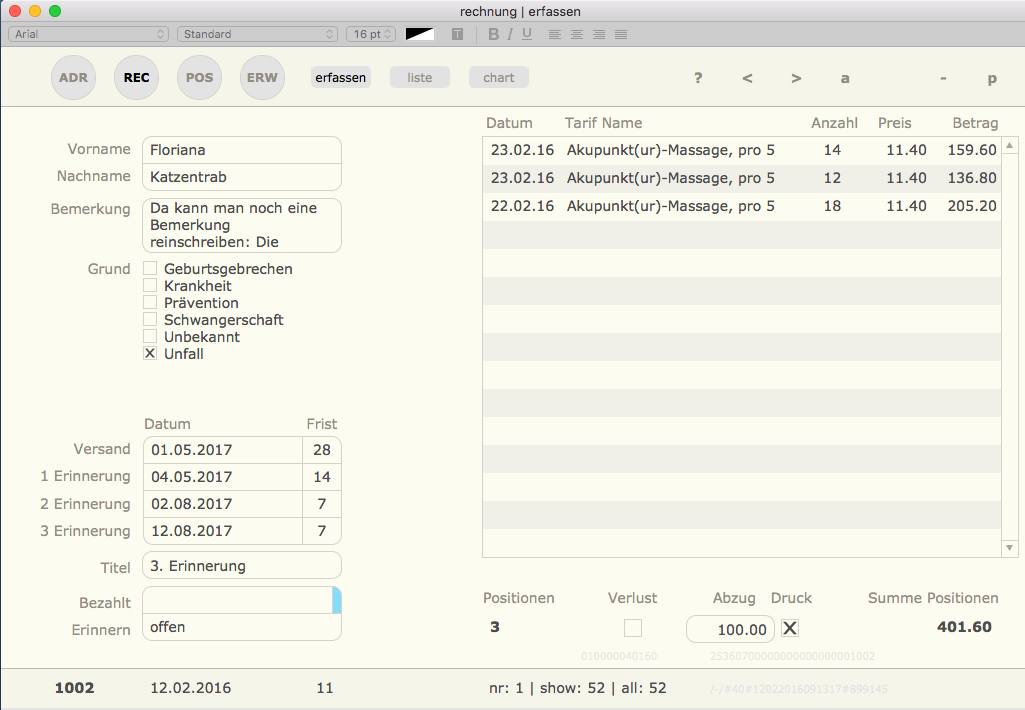Click the question mark help button
This screenshot has height=710, width=1025.
tap(698, 78)
